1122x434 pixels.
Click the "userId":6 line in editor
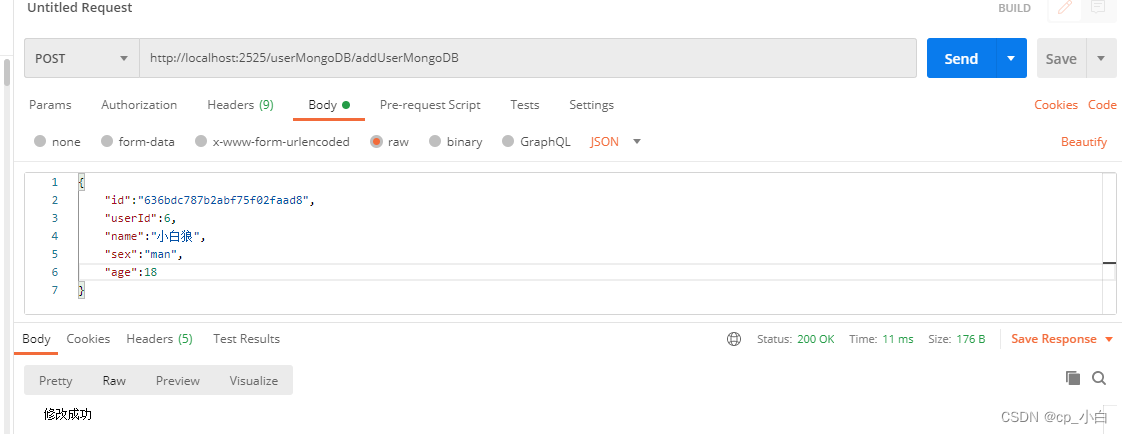140,218
